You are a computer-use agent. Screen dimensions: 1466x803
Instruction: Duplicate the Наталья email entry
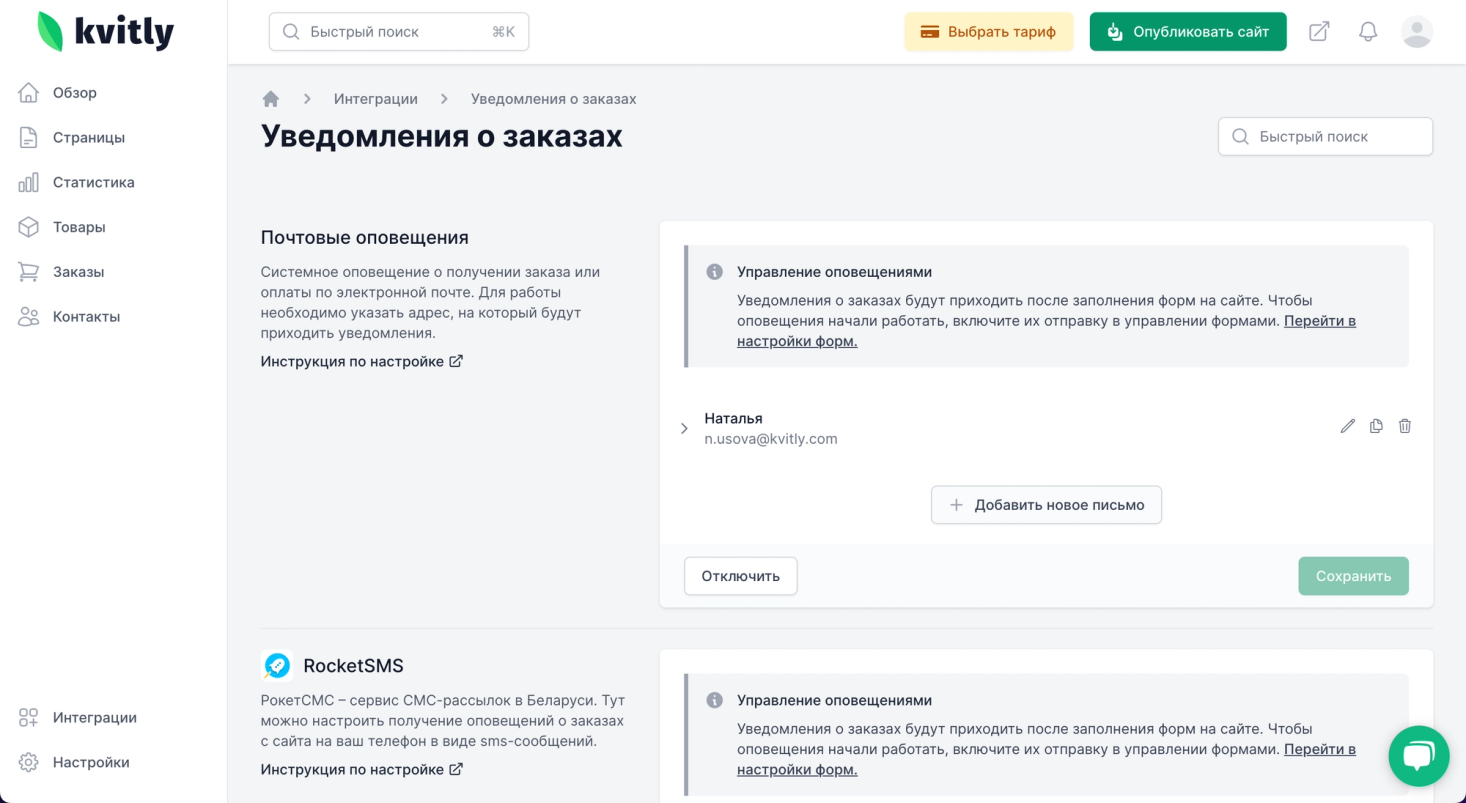(x=1376, y=426)
